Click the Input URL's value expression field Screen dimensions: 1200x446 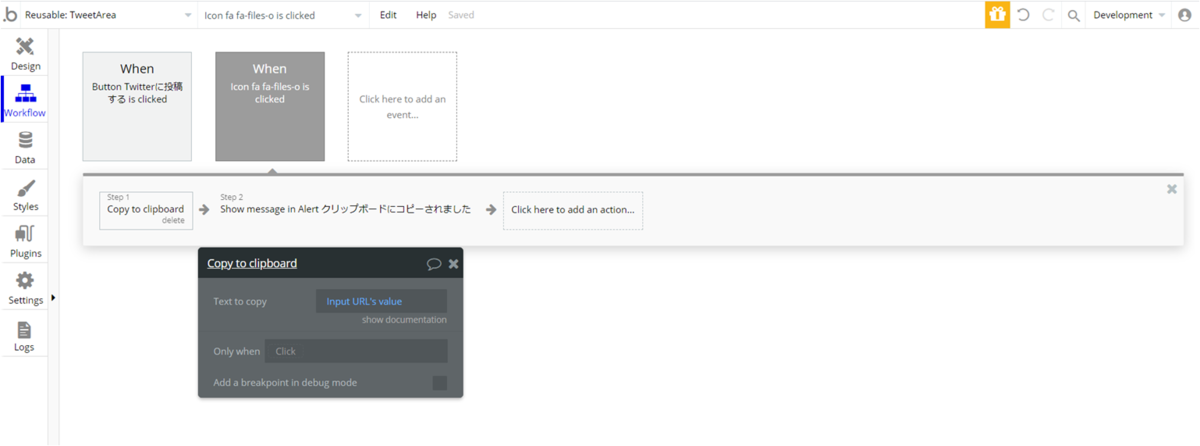381,301
